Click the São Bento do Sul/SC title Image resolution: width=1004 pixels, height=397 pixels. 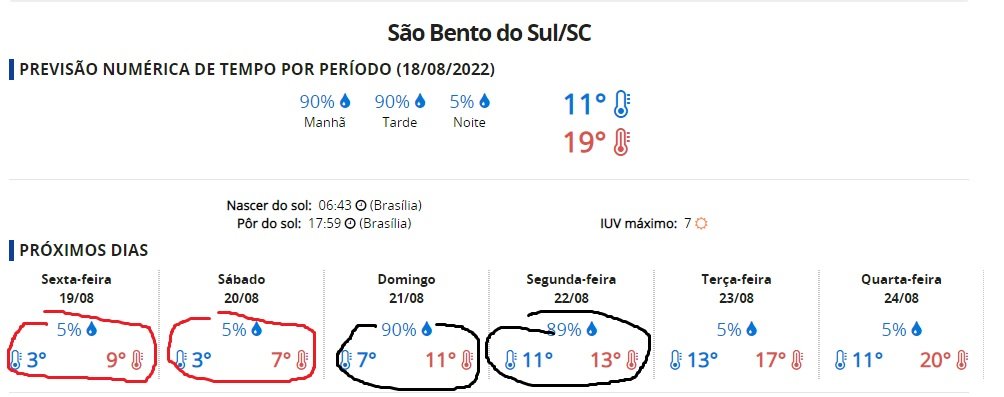(489, 33)
